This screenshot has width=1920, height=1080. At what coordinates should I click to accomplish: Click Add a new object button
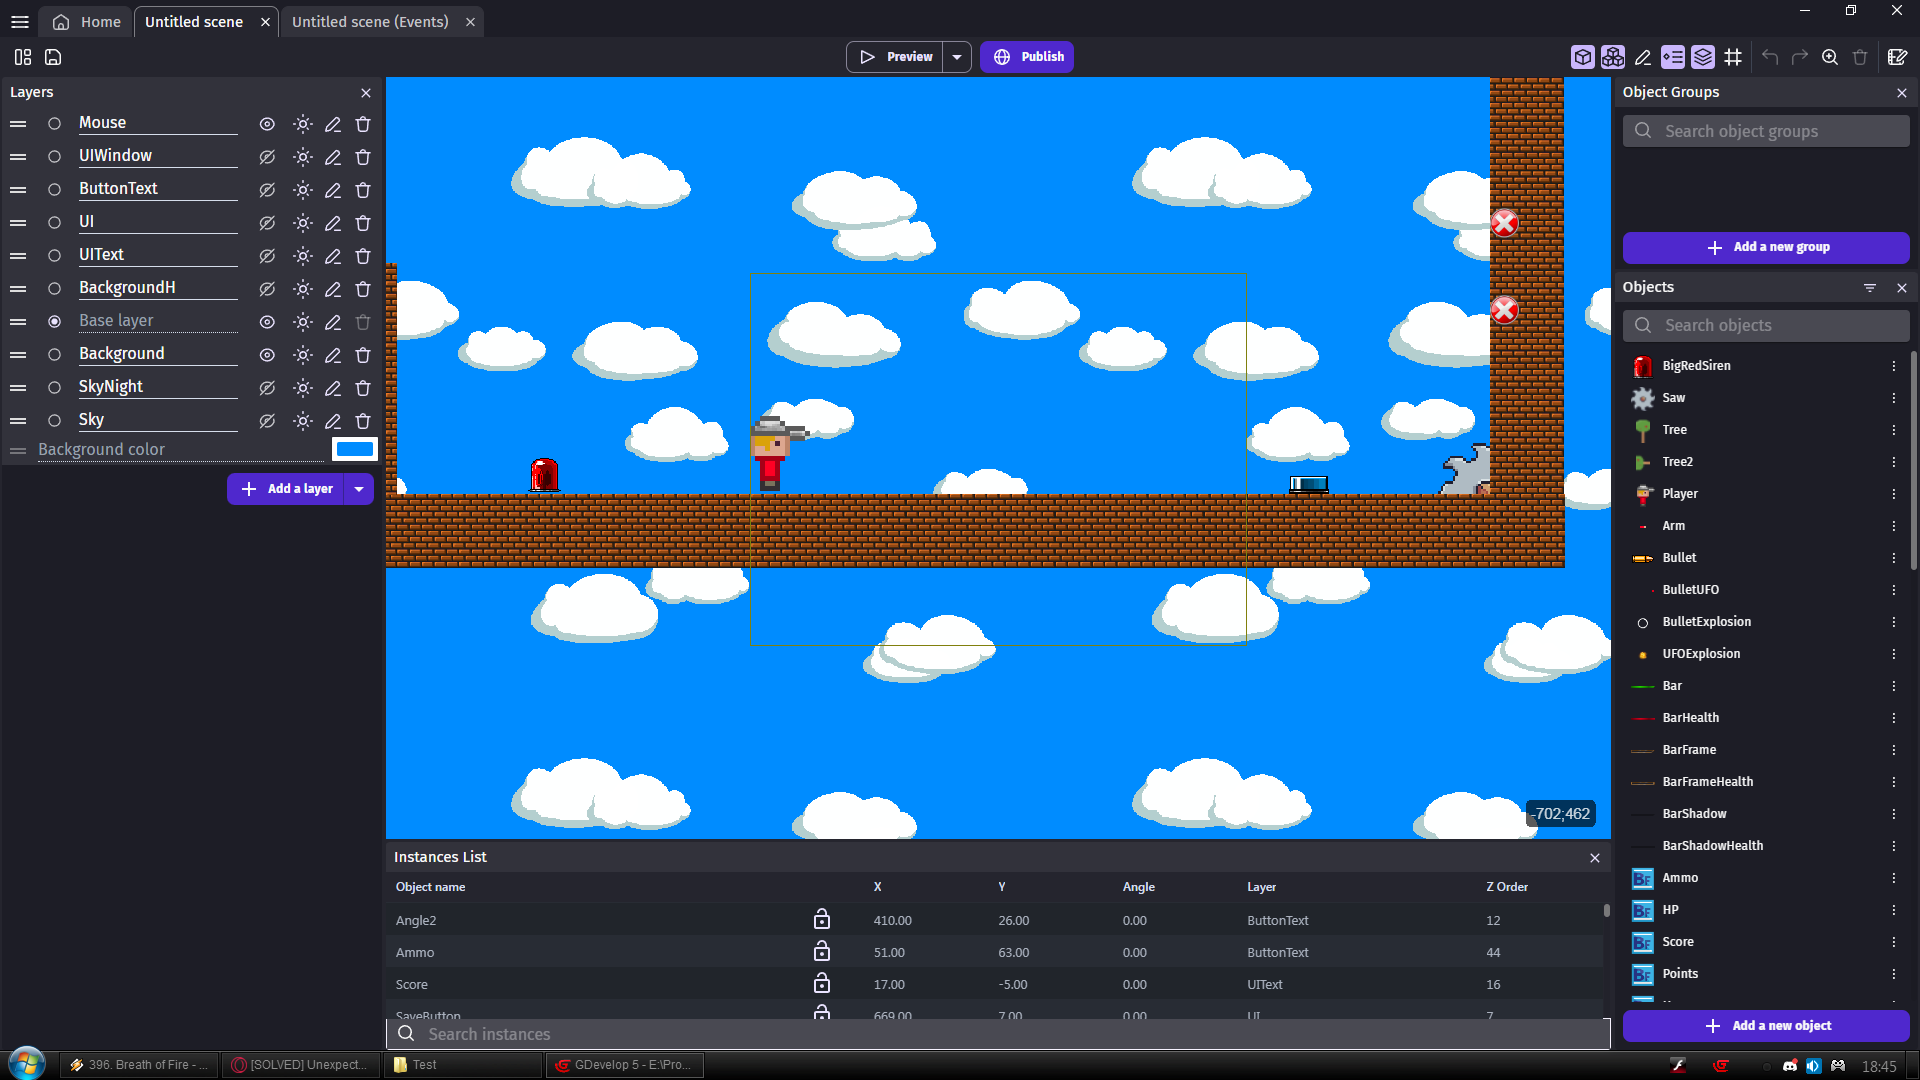(1766, 1026)
